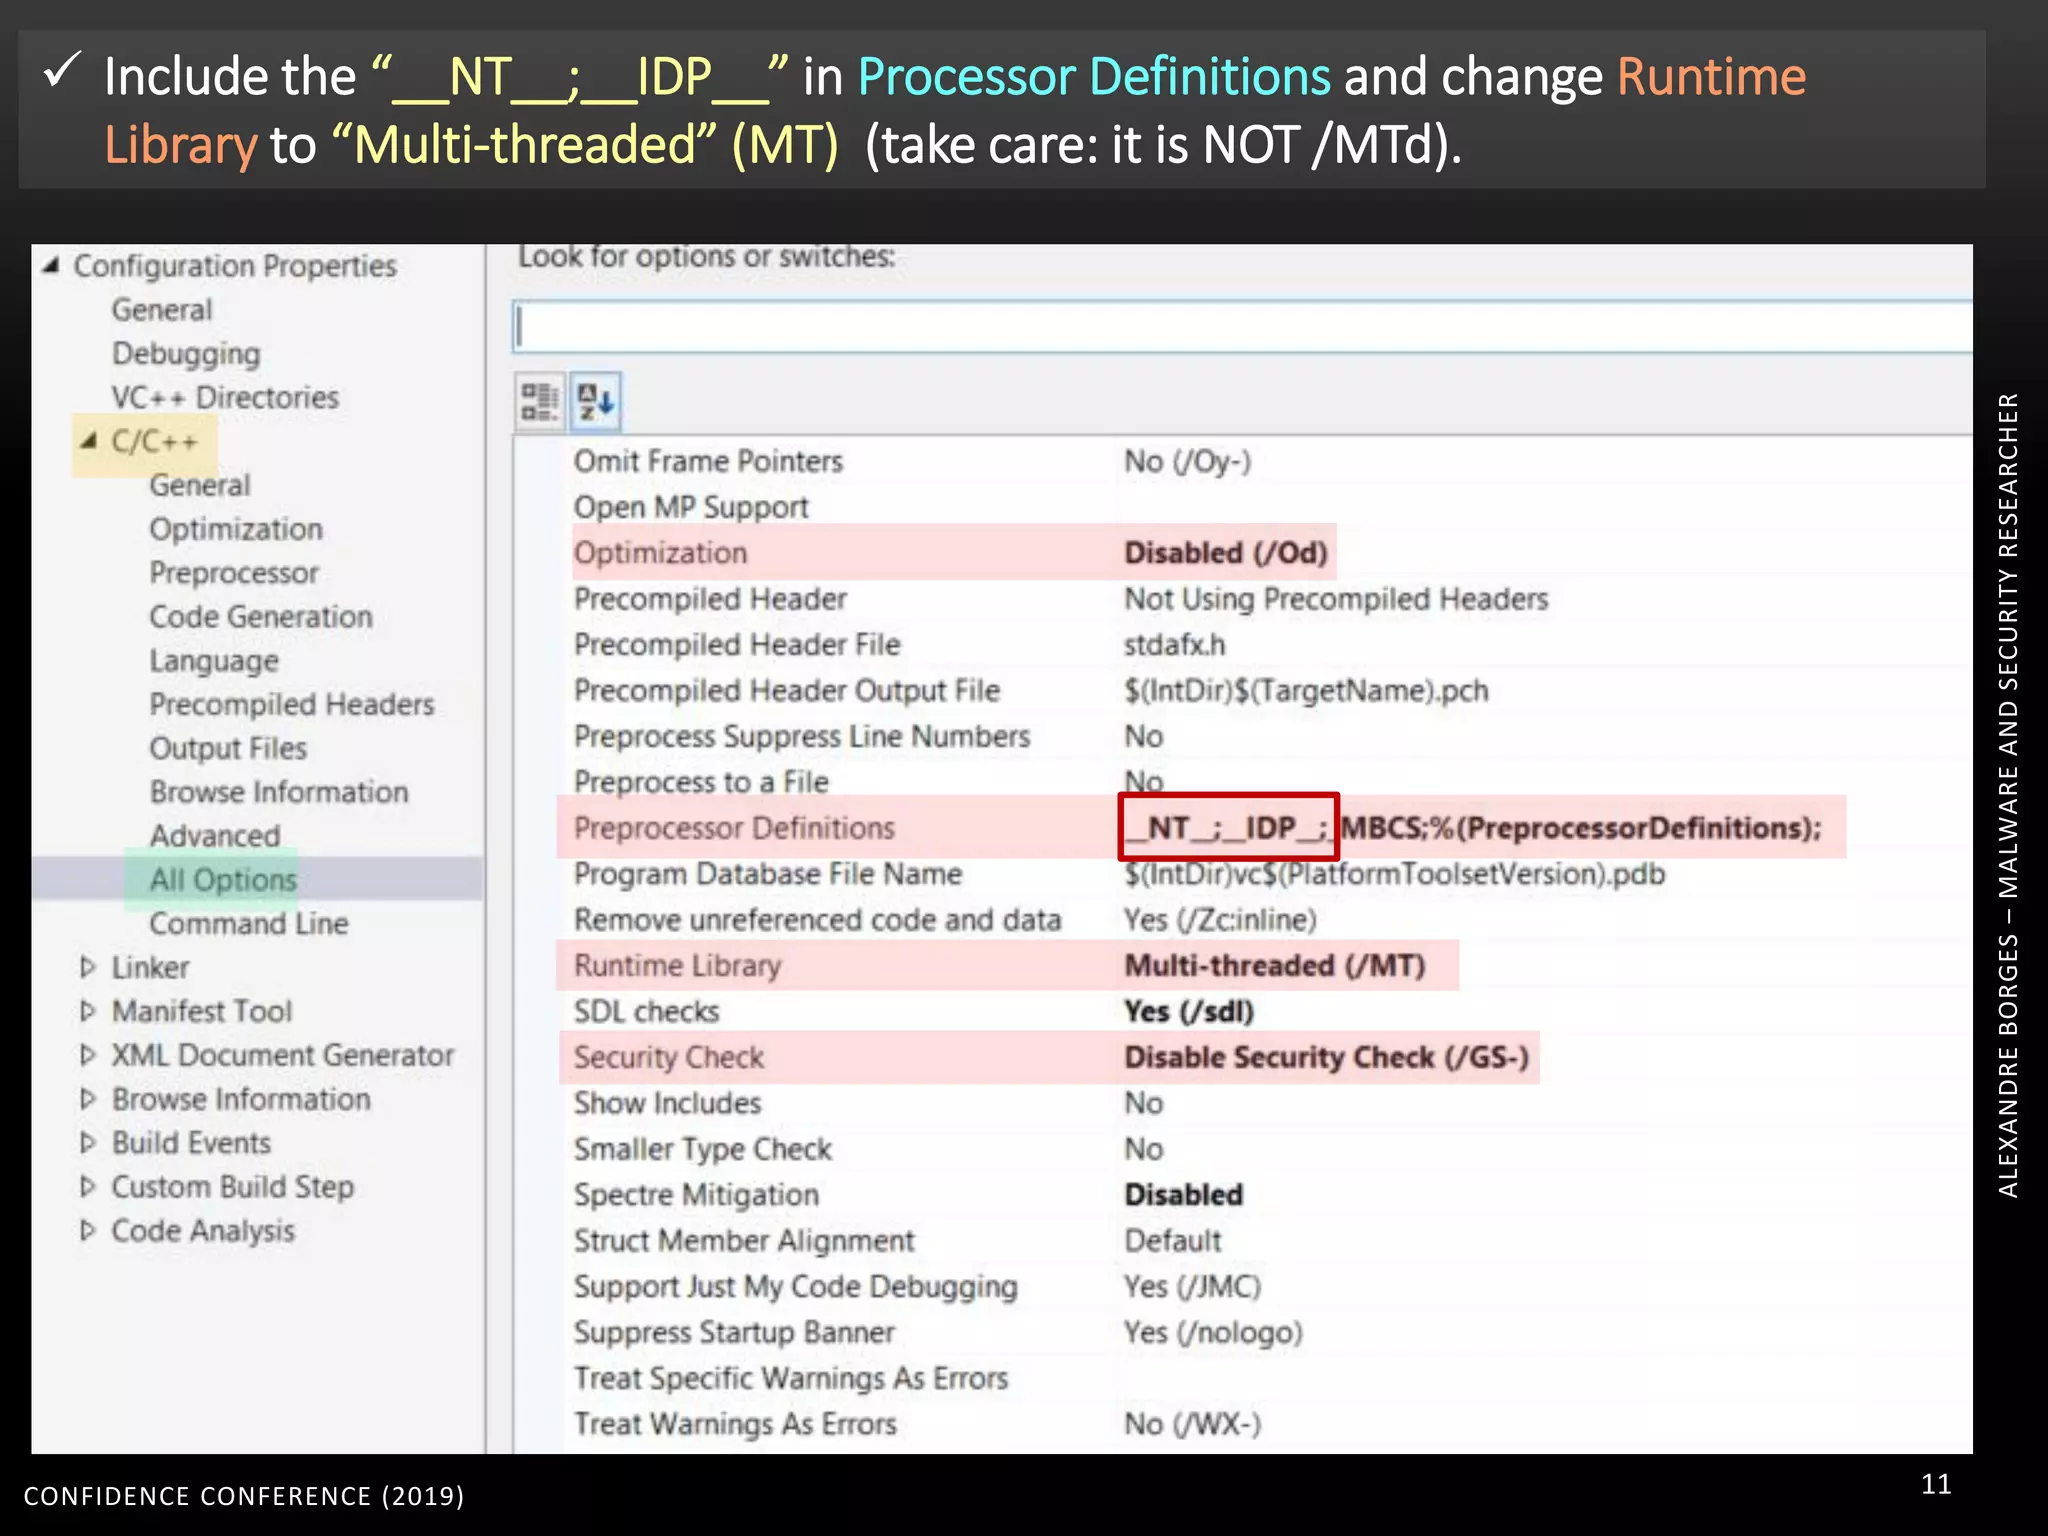
Task: Expand the XML Document Generator node
Action: click(x=88, y=1055)
